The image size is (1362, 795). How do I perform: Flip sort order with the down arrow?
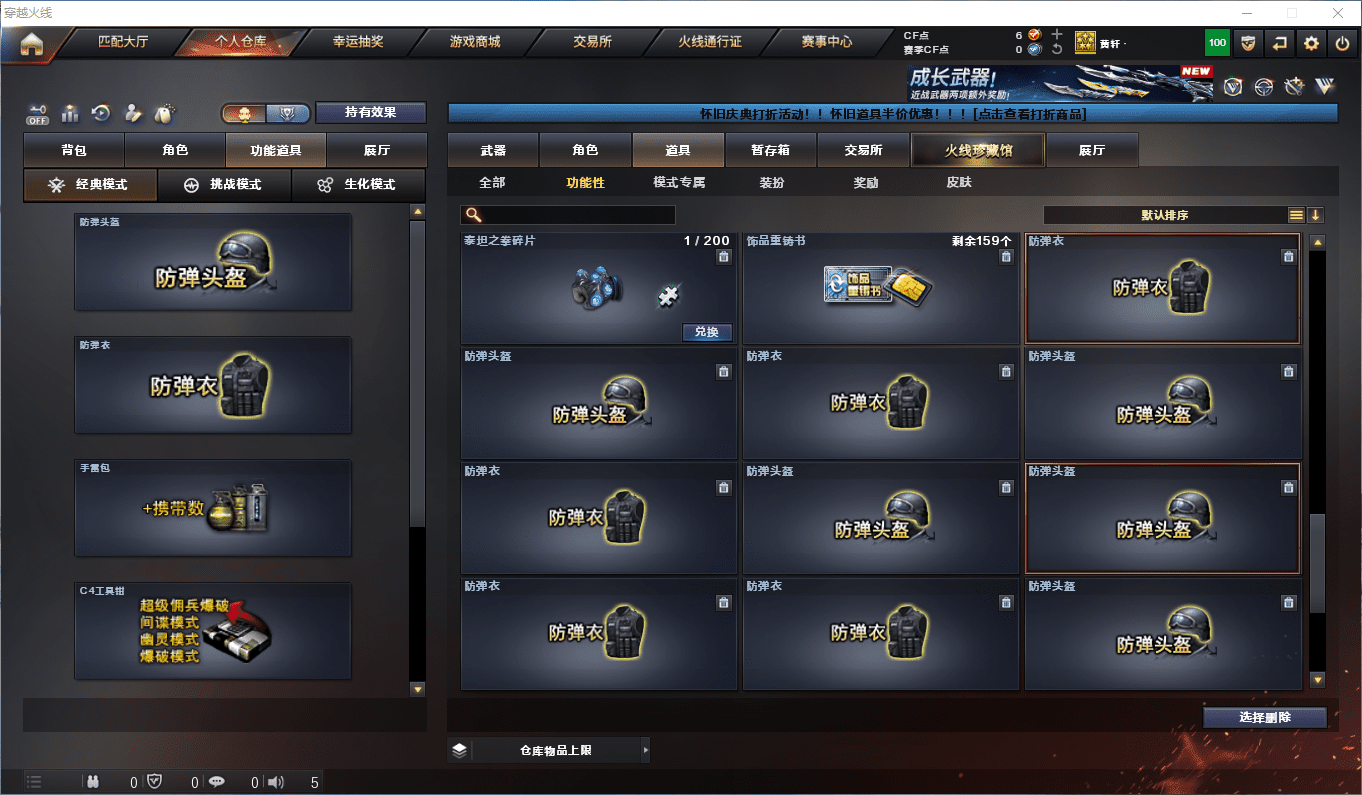(x=1315, y=215)
